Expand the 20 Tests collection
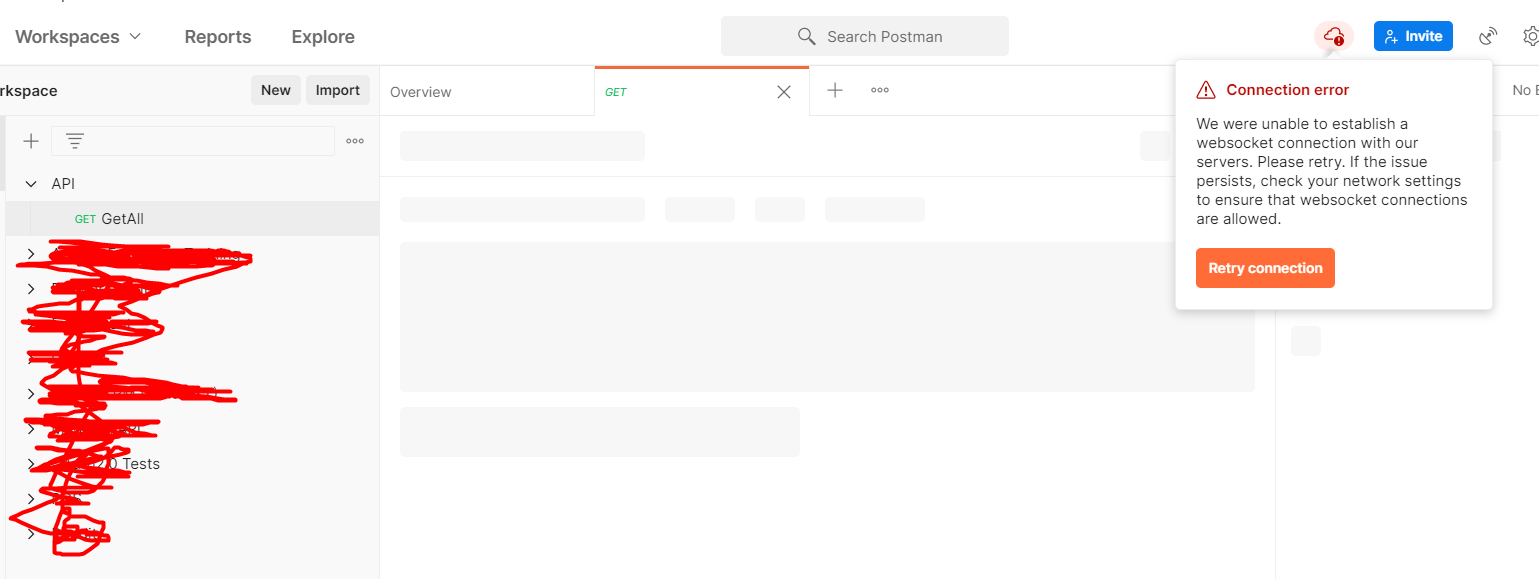The height and width of the screenshot is (579, 1539). click(x=30, y=464)
